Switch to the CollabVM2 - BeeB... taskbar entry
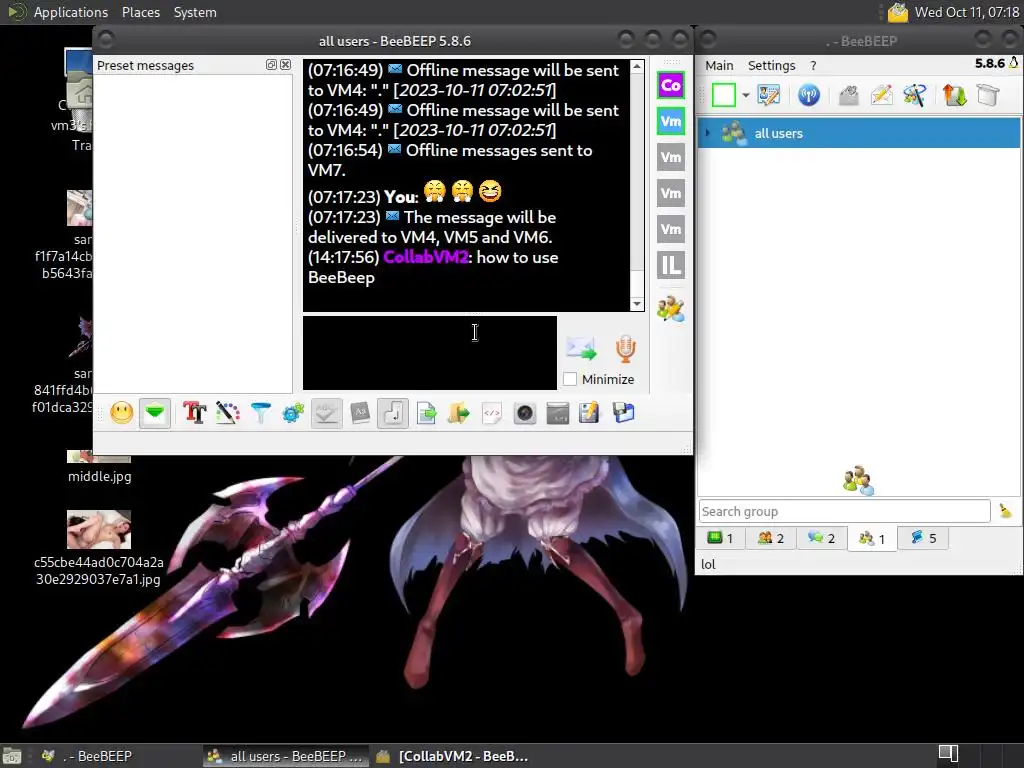 click(x=453, y=756)
